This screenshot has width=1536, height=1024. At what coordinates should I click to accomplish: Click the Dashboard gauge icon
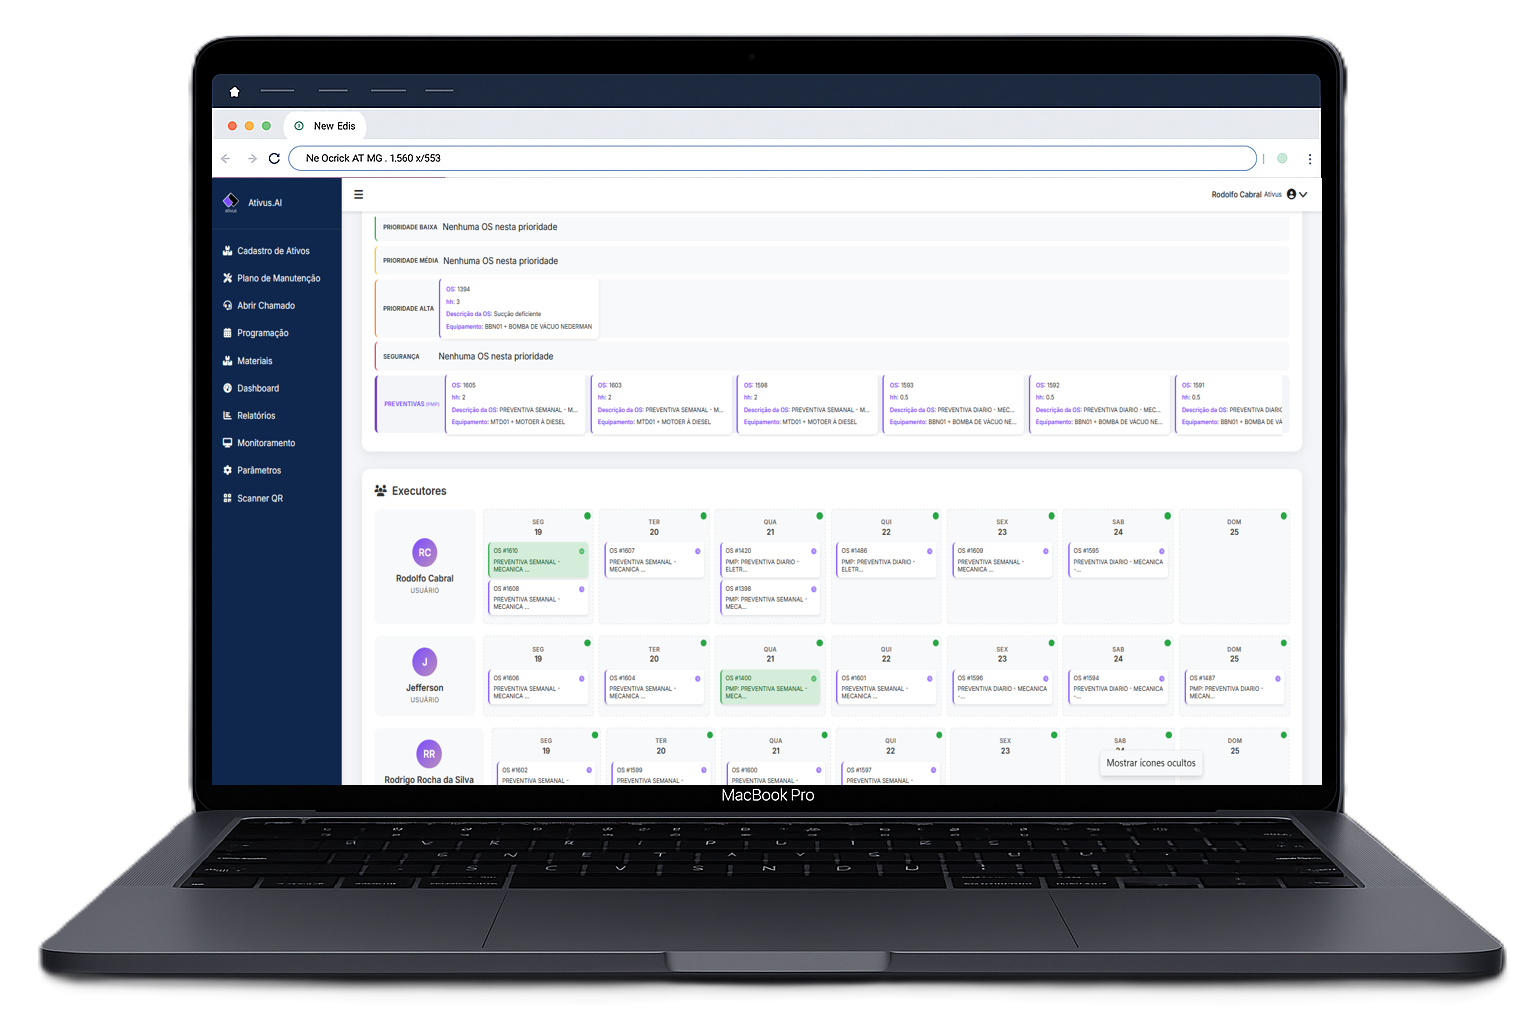point(228,388)
